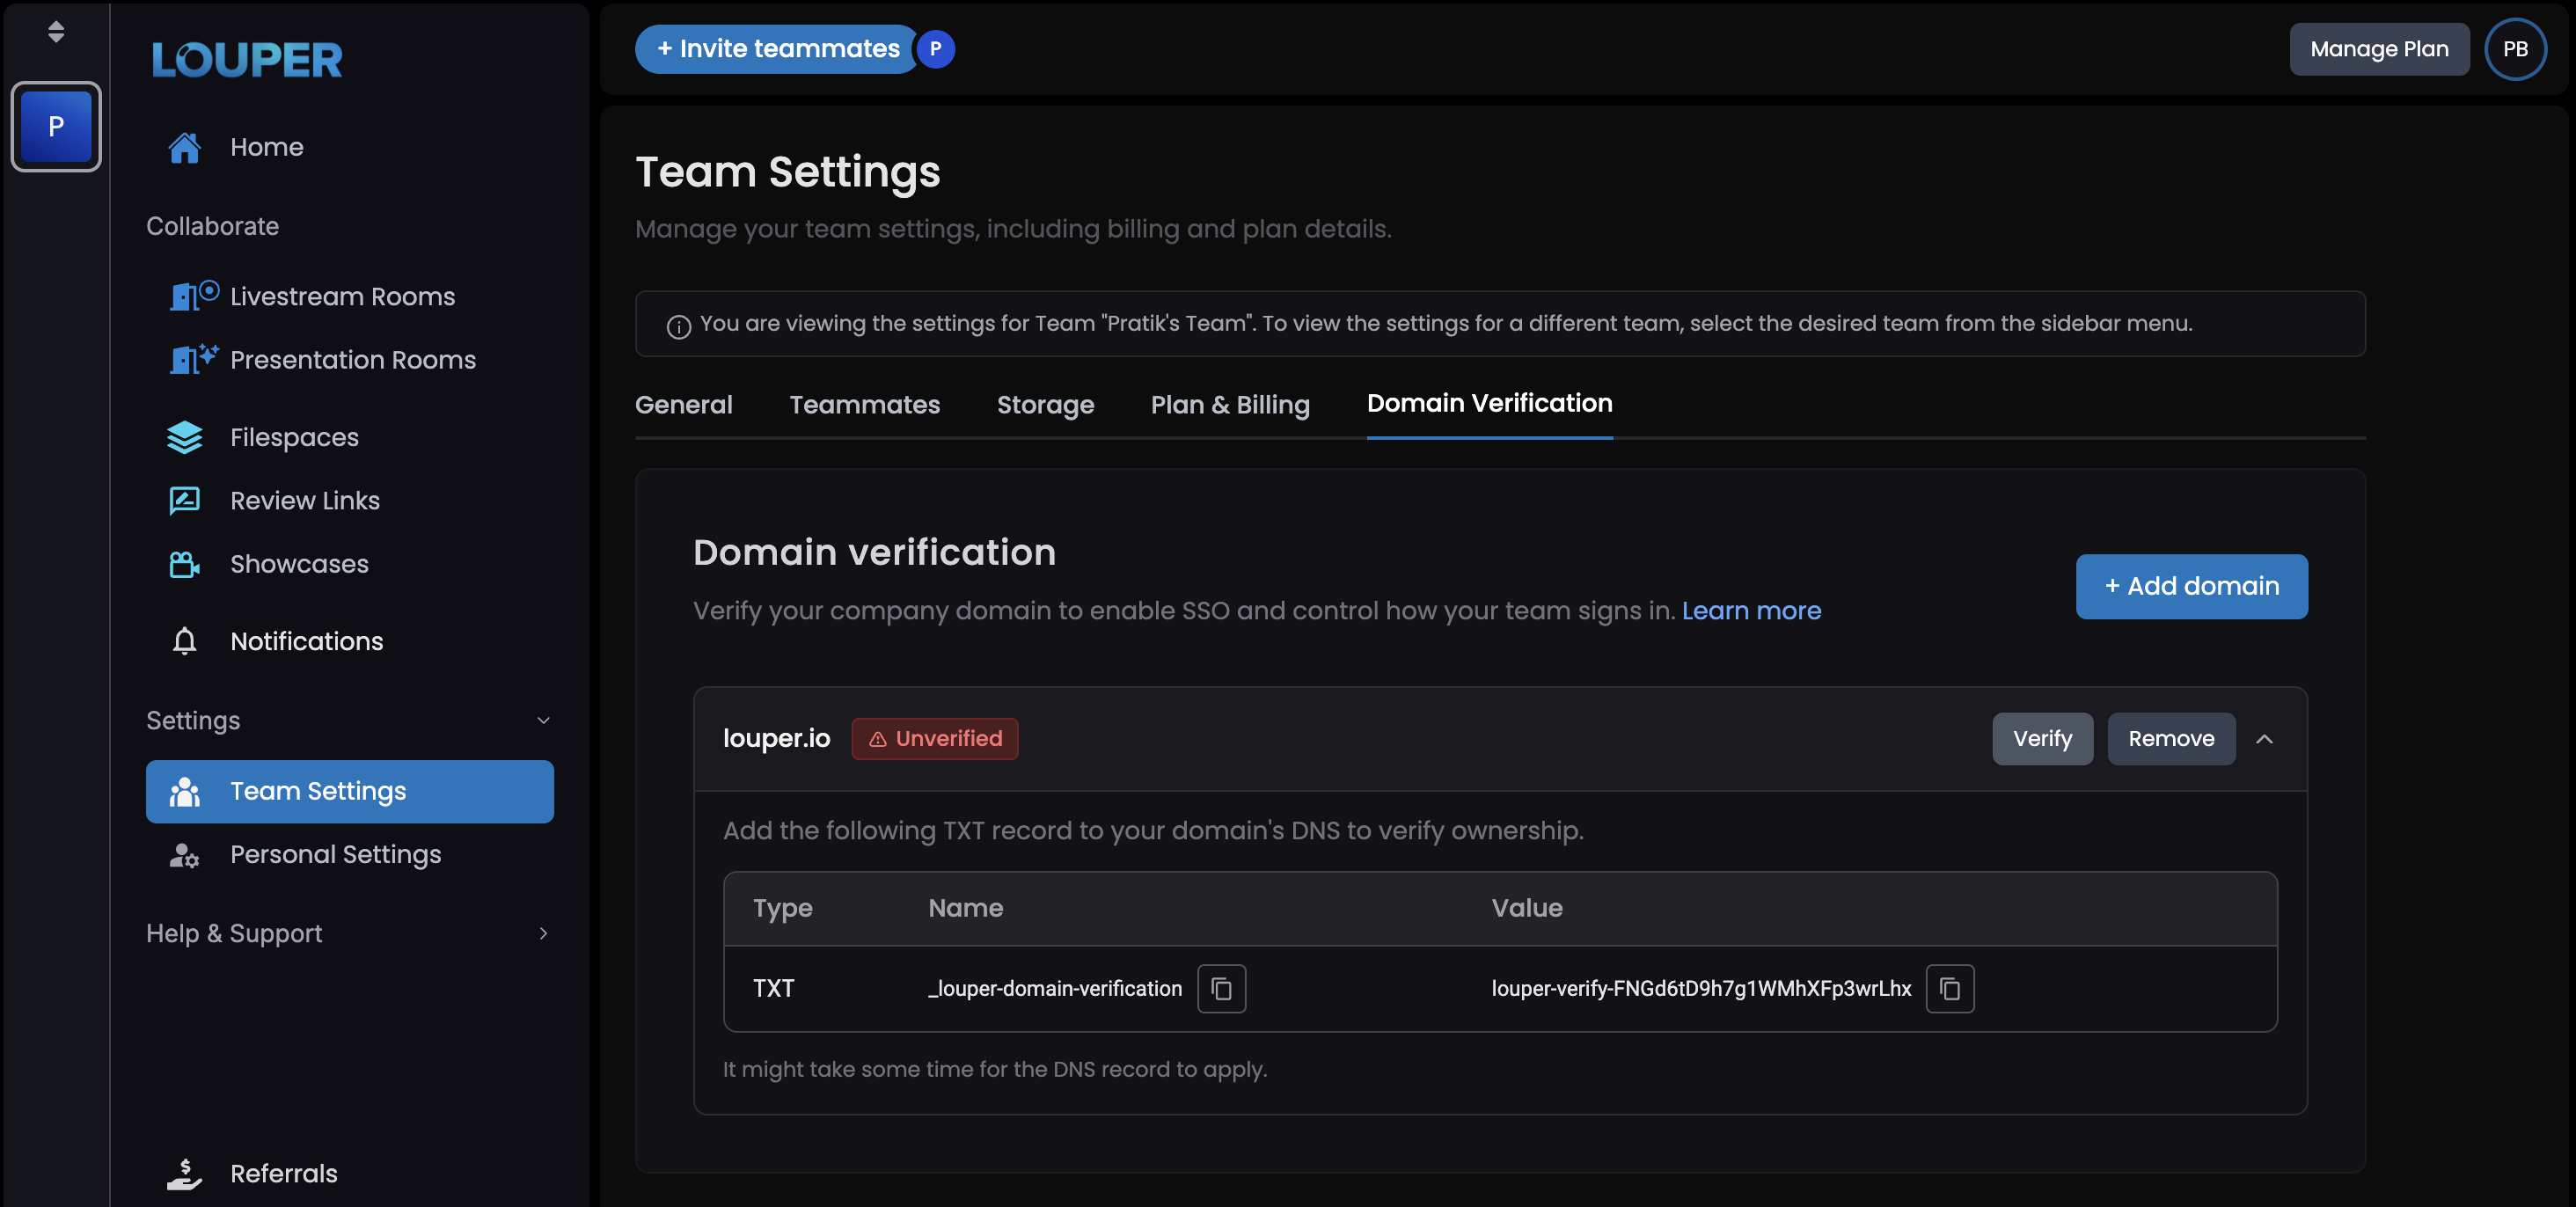
Task: Switch to the Teammates tab
Action: pyautogui.click(x=864, y=405)
